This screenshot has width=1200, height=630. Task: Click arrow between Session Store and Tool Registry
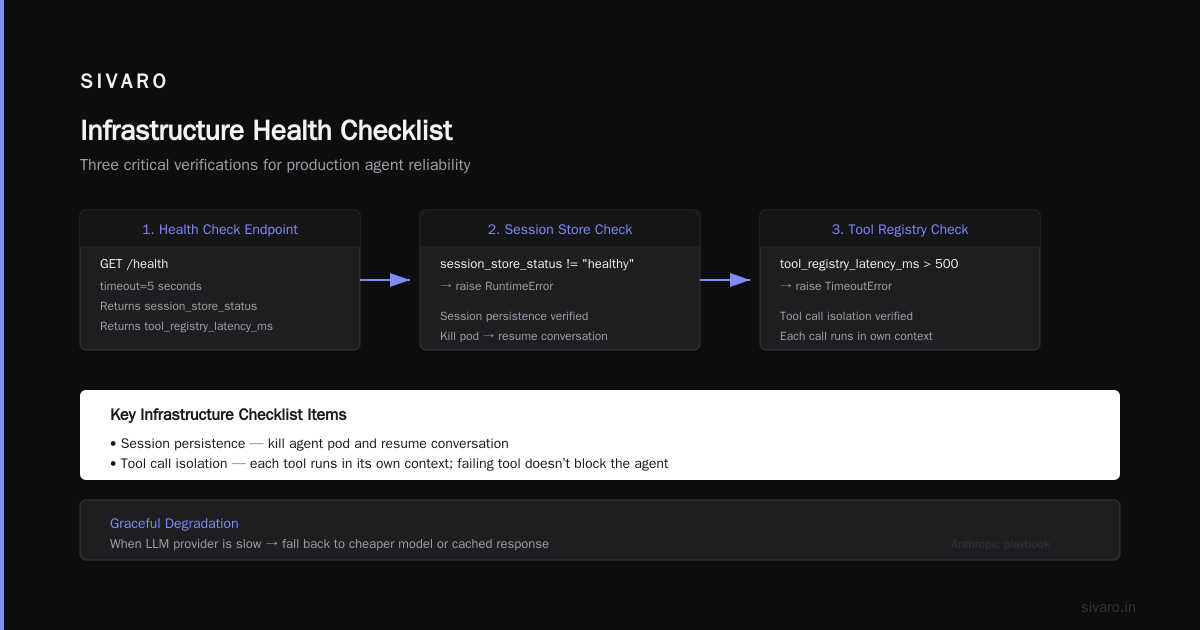[725, 280]
